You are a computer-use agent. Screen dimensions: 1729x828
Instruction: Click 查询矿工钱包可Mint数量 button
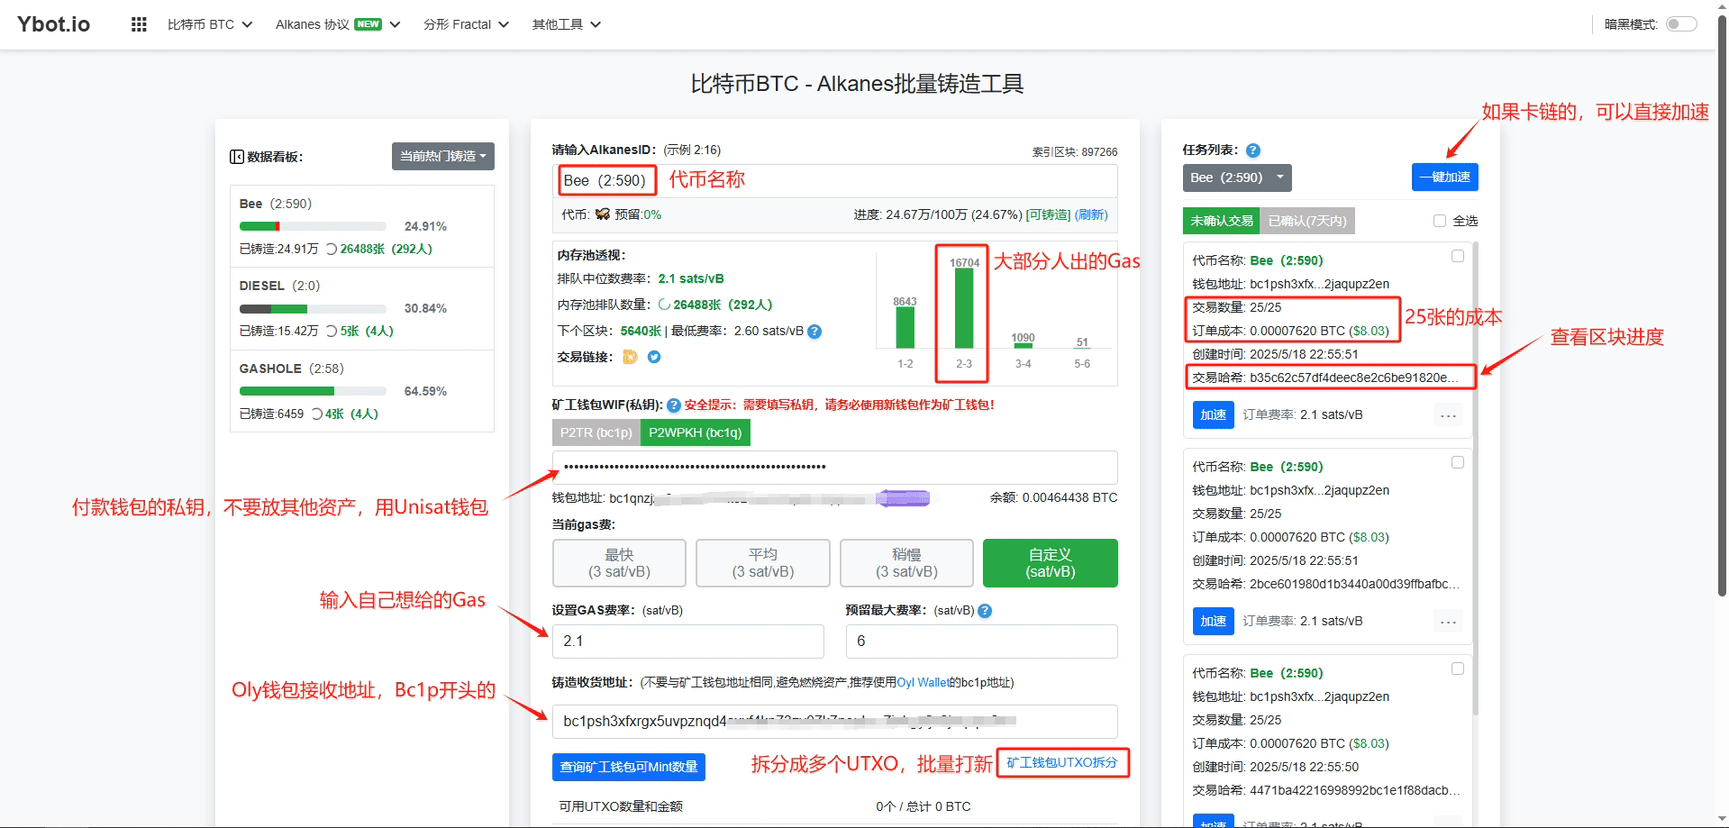tap(629, 767)
